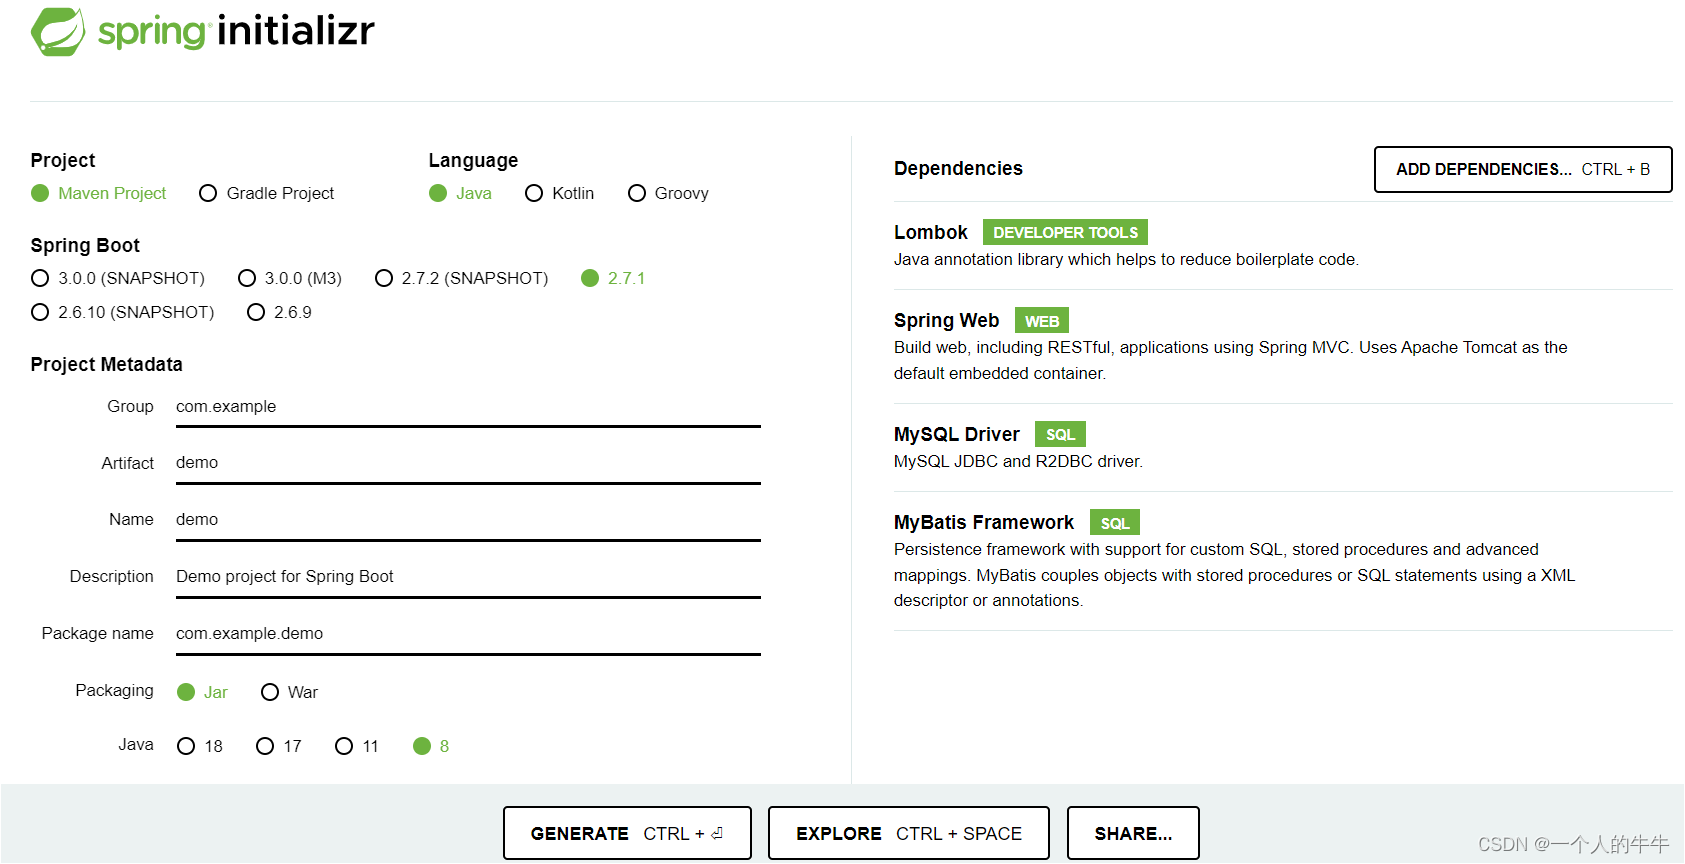Select Java version 17
Screen dimensions: 1685x864
[x=279, y=746]
